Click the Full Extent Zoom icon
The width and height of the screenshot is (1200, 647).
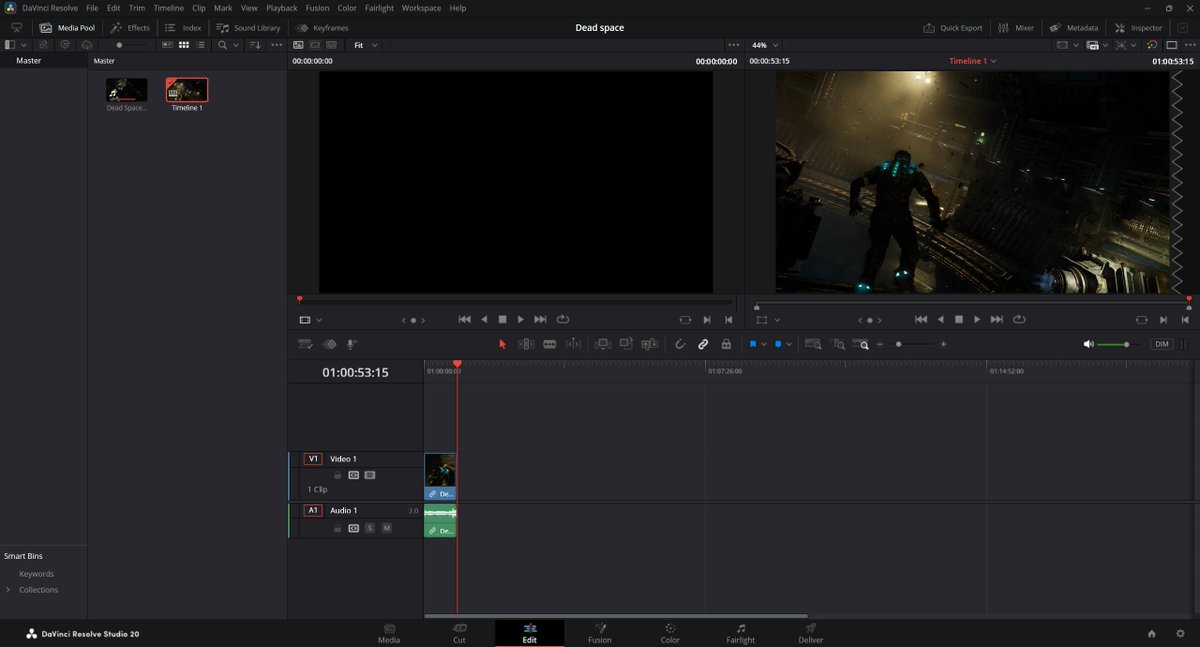click(x=813, y=344)
